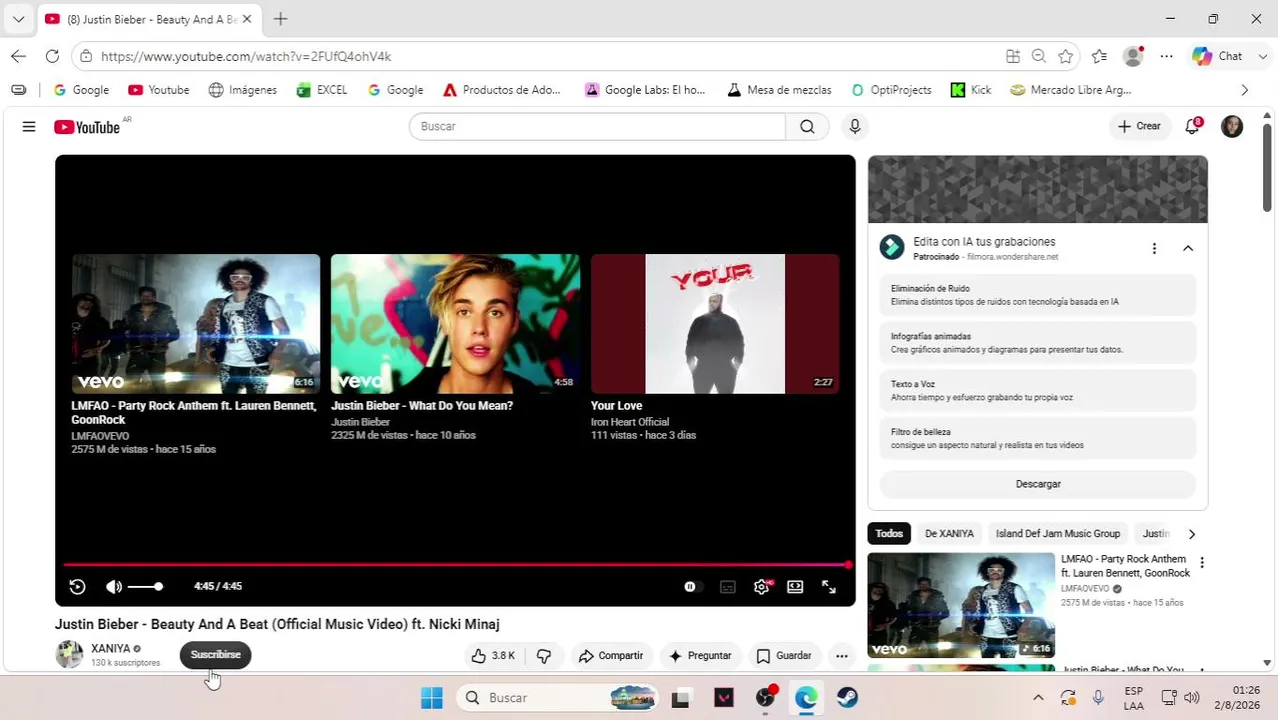Open the browser tab list dropdown
The image size is (1278, 720).
pyautogui.click(x=18, y=19)
